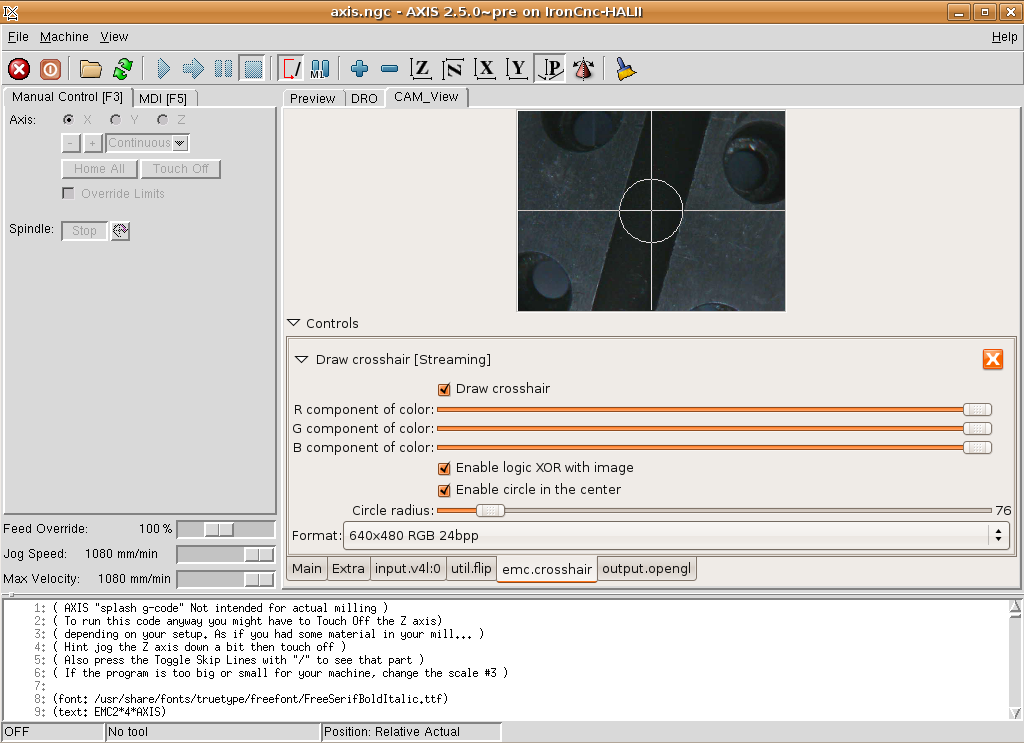The width and height of the screenshot is (1024, 743).
Task: Open a G-code file with folder icon
Action: [x=91, y=69]
